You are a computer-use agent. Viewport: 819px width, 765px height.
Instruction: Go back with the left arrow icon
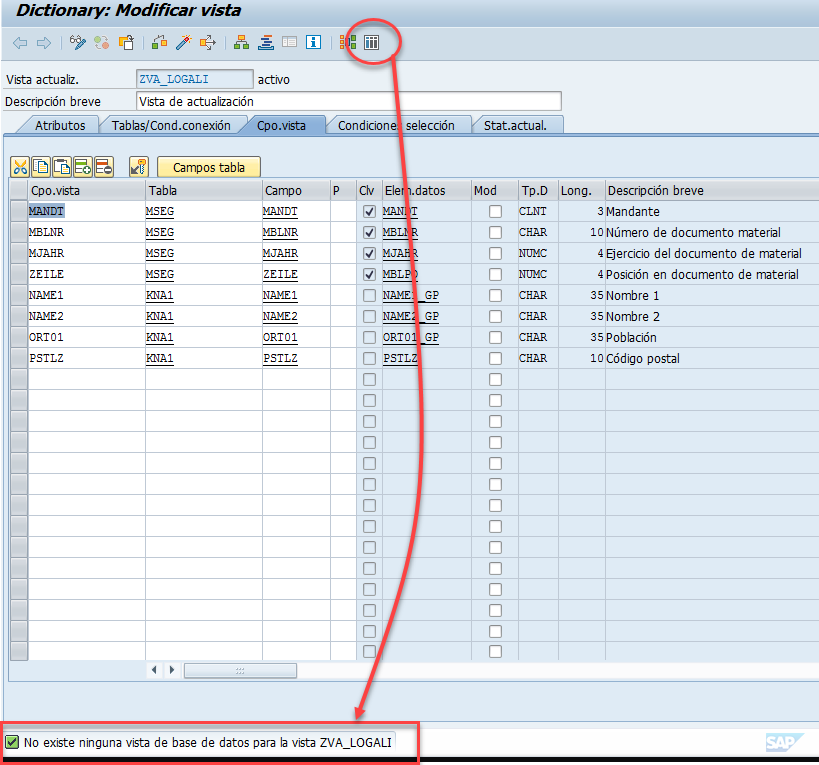tap(20, 43)
